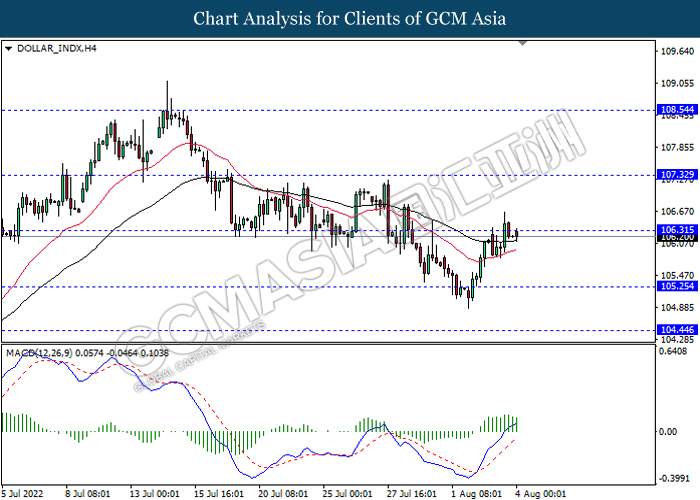
Task: Click the current price 106.200 label
Action: click(x=677, y=238)
